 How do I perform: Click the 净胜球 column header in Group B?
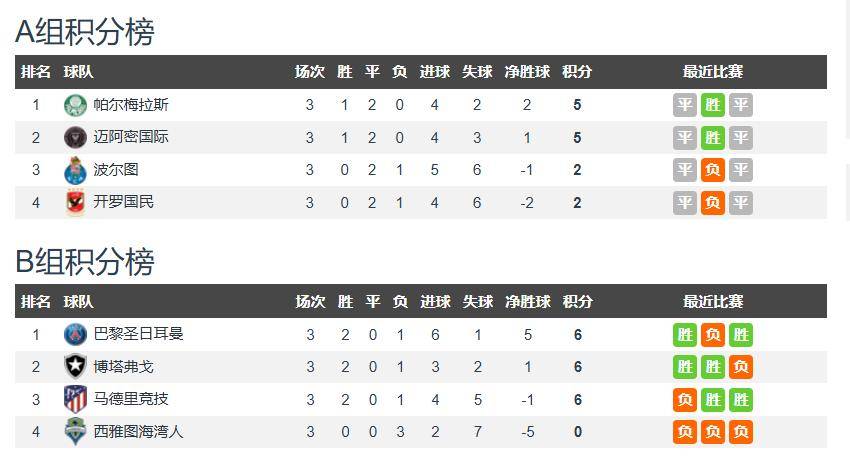pyautogui.click(x=528, y=301)
